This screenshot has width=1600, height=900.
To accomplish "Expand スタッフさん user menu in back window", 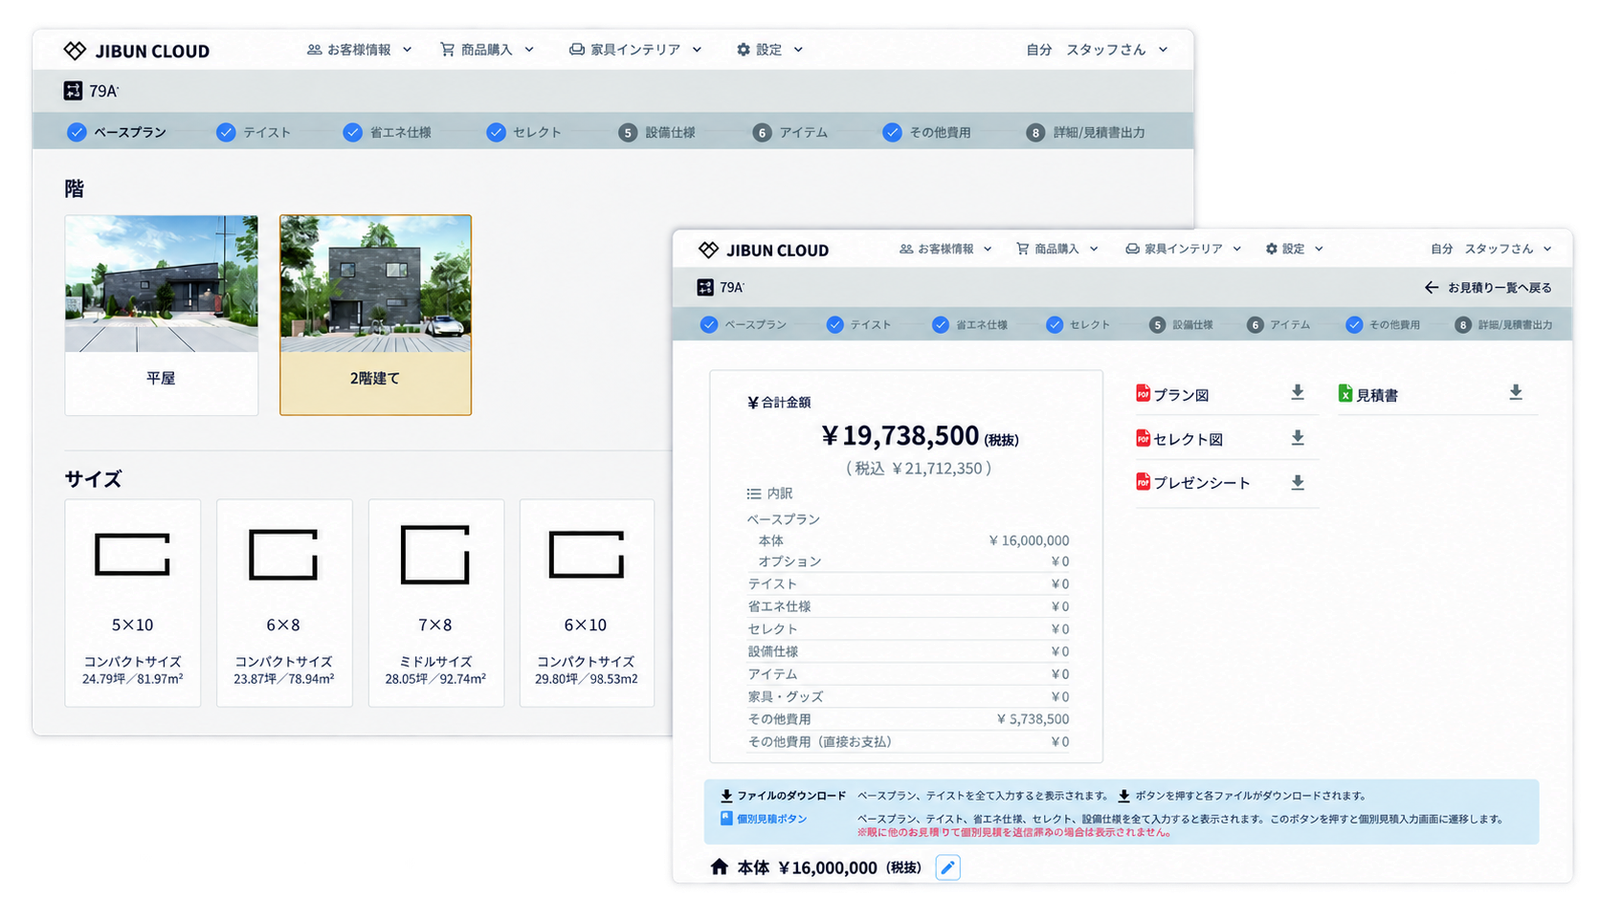I will 1116,50.
